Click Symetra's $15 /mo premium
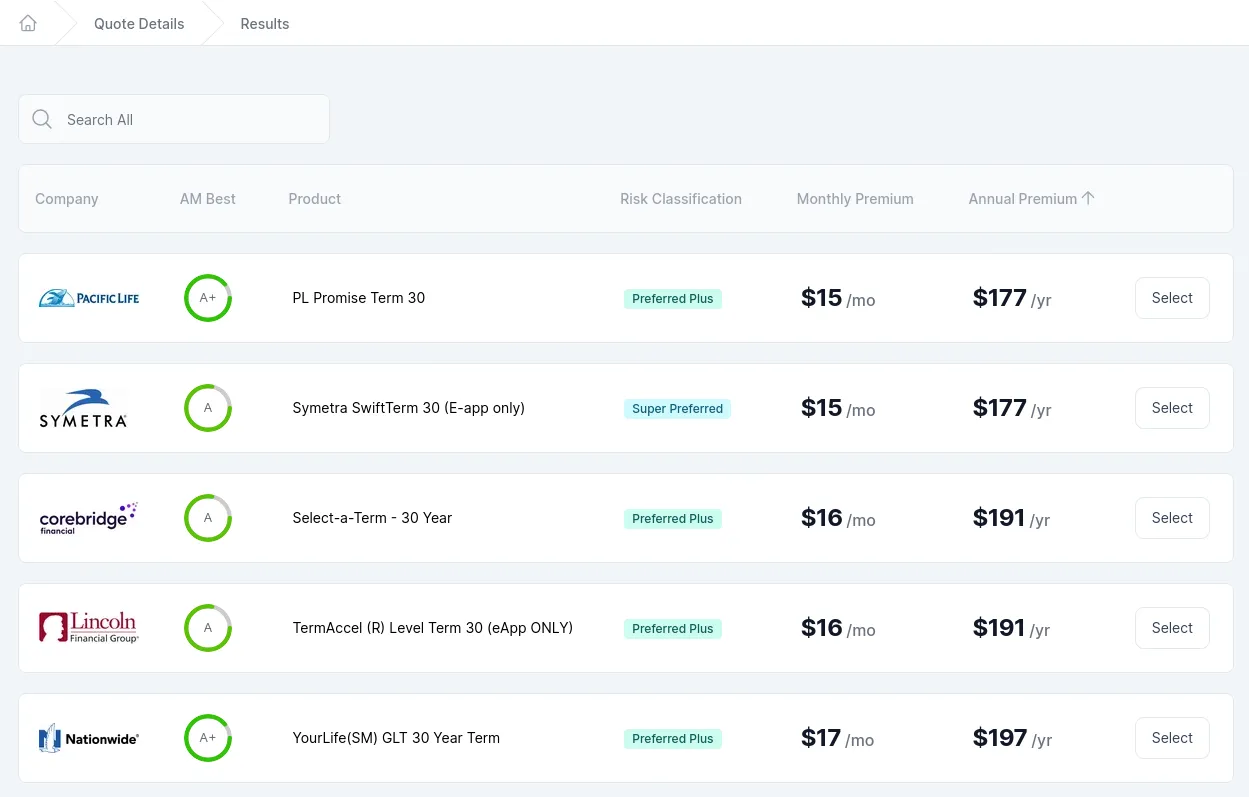The width and height of the screenshot is (1249, 797). point(838,408)
